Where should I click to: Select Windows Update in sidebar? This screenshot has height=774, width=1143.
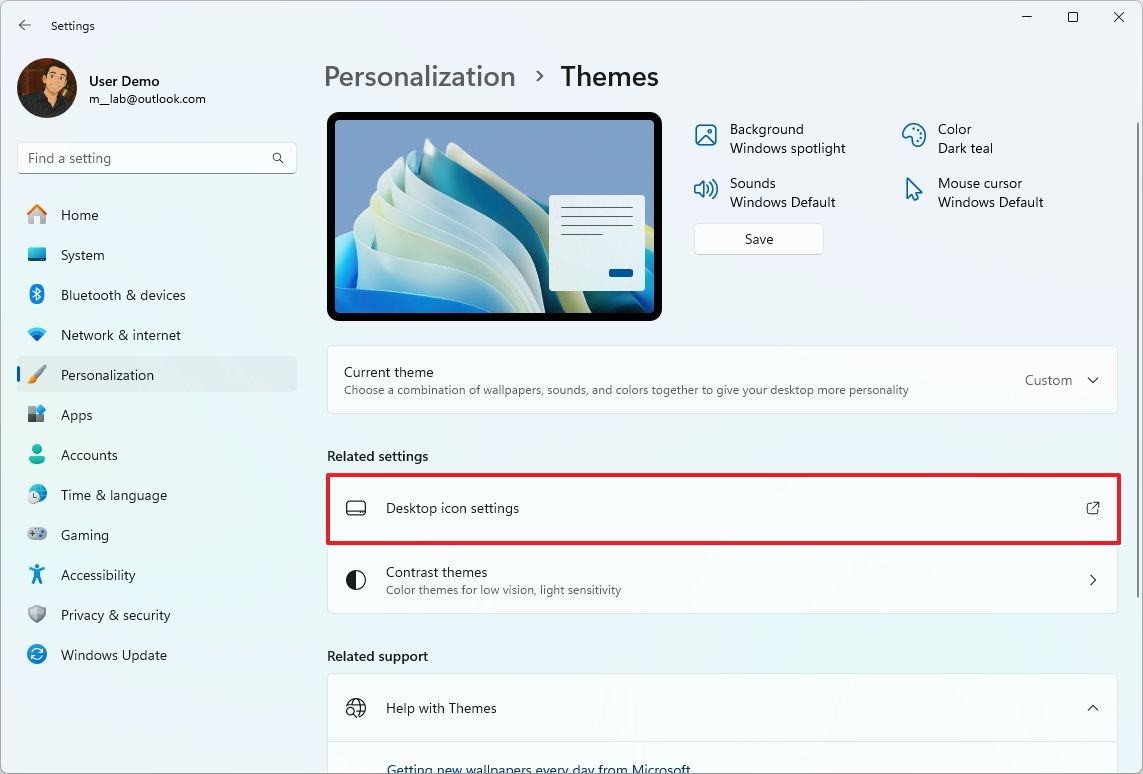pyautogui.click(x=113, y=655)
